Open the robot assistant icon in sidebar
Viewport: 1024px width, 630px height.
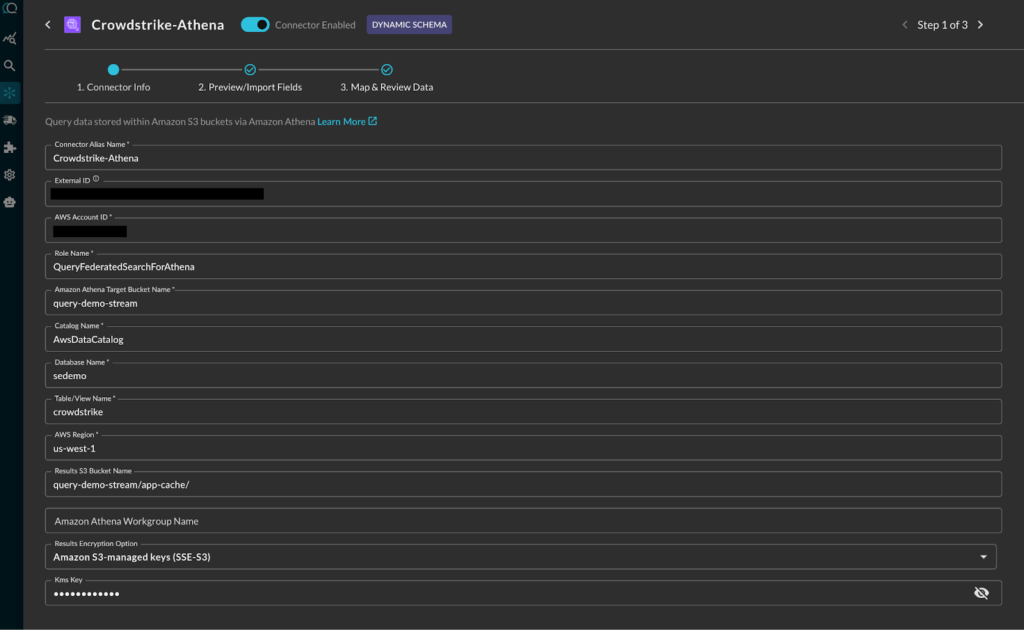point(10,201)
